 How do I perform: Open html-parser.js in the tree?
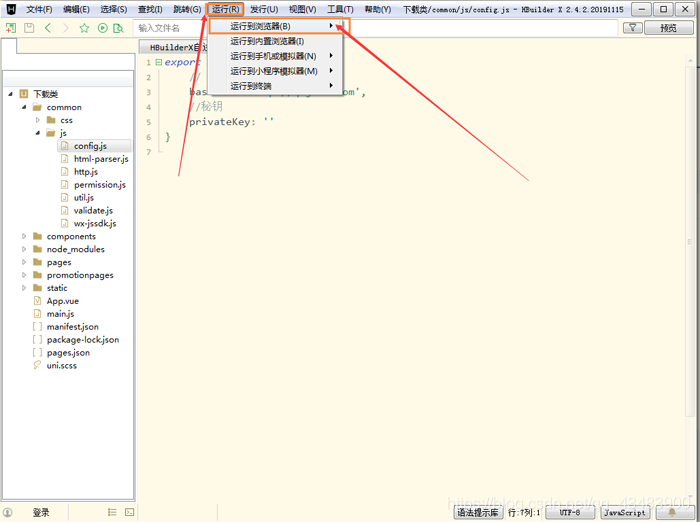[x=101, y=159]
